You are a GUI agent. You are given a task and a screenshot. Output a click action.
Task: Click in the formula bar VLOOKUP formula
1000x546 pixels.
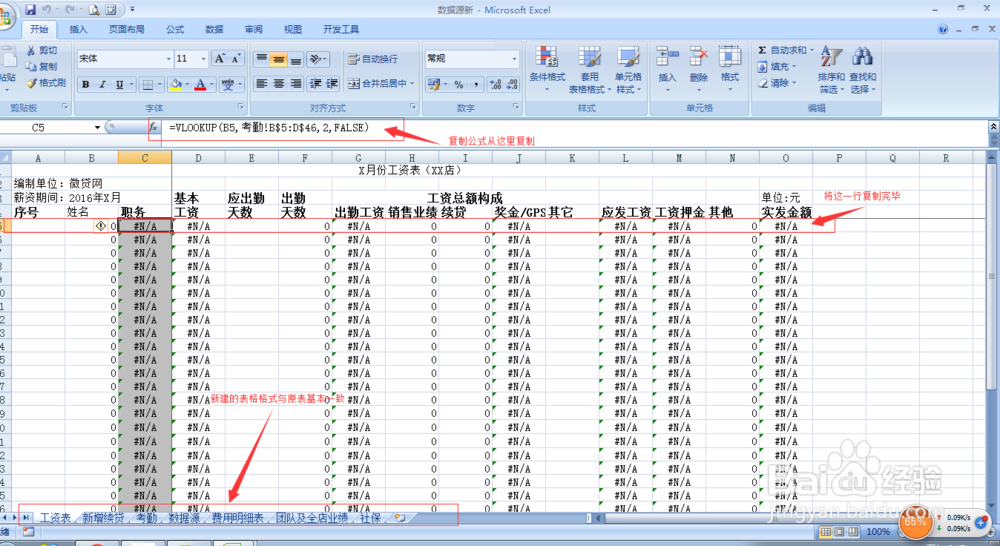(269, 128)
